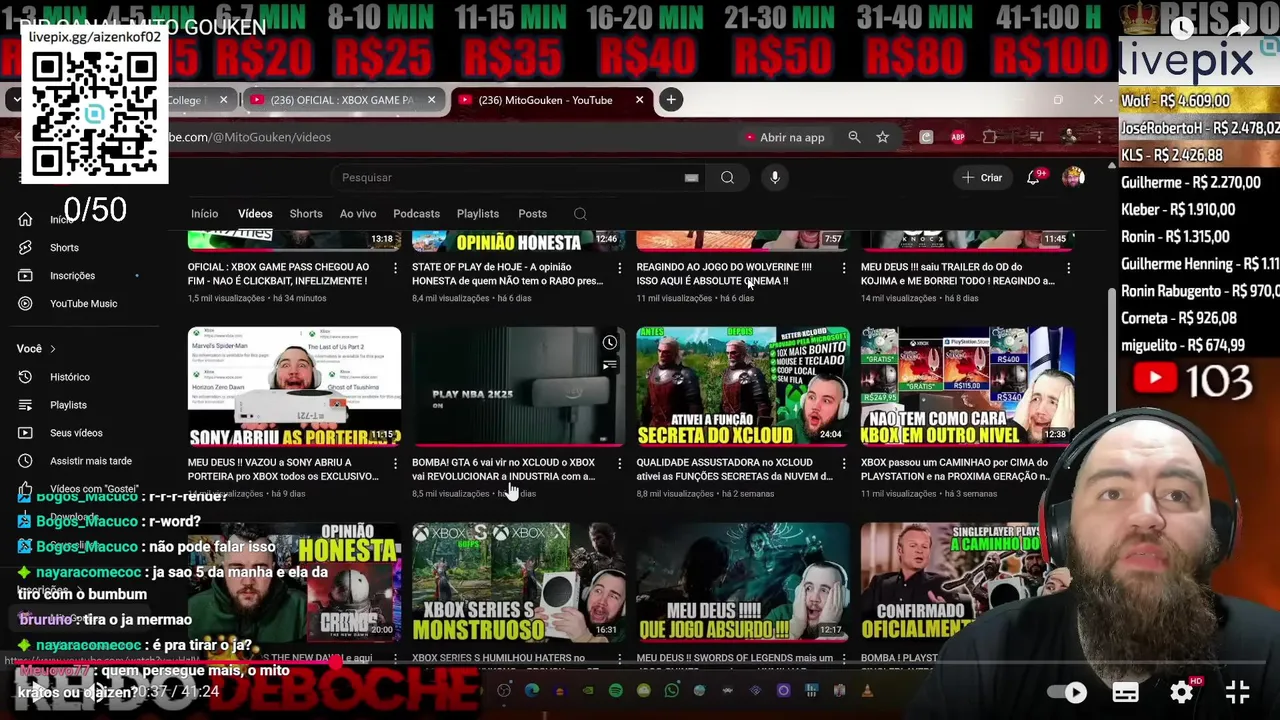1280x720 pixels.
Task: Click the Criar create button
Action: coord(982,178)
